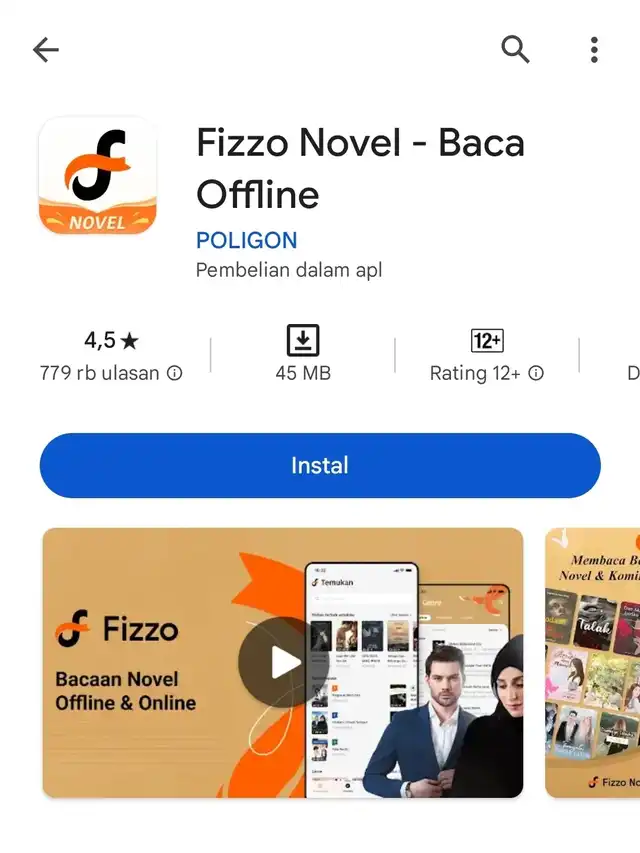The image size is (640, 853).
Task: Tap the info icon beside ulasan
Action: [175, 373]
